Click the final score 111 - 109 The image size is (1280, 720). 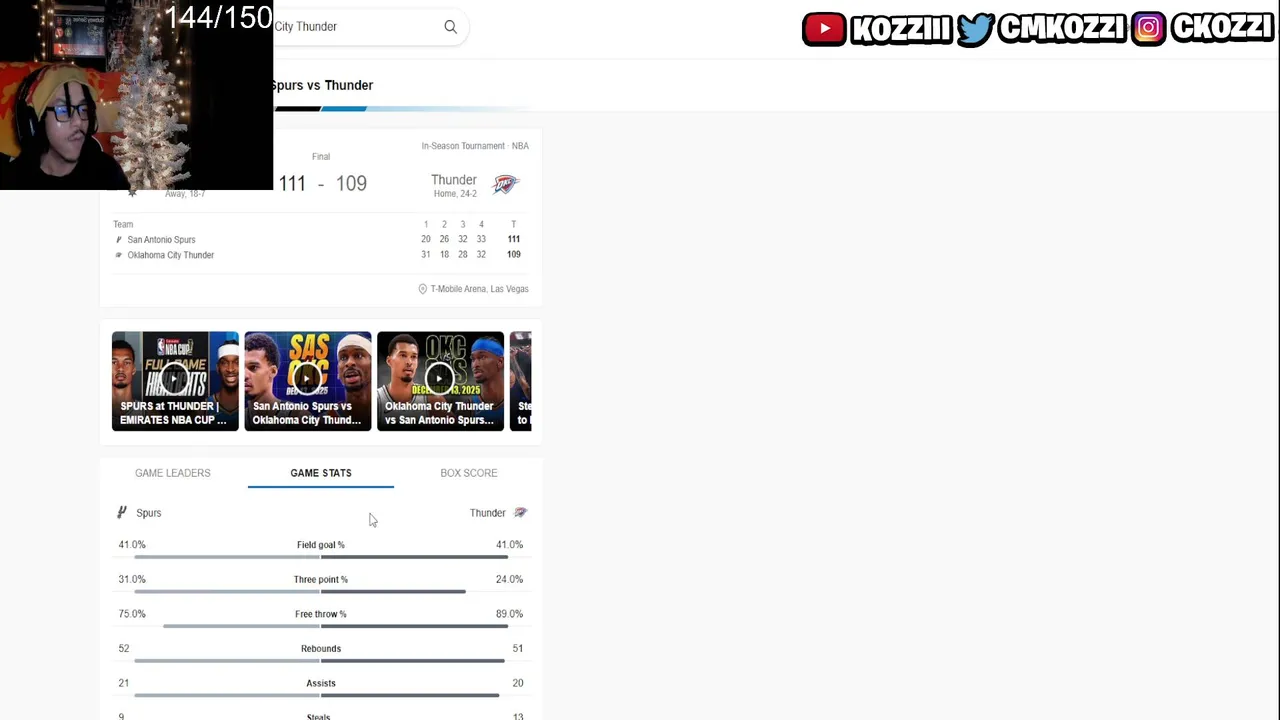[x=322, y=183]
